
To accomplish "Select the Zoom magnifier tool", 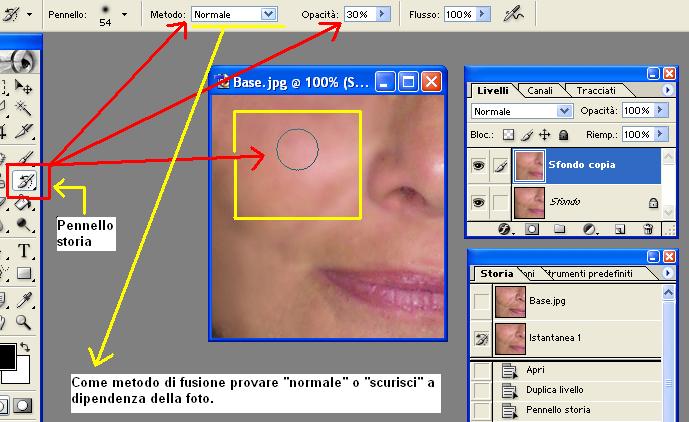I will (x=23, y=322).
